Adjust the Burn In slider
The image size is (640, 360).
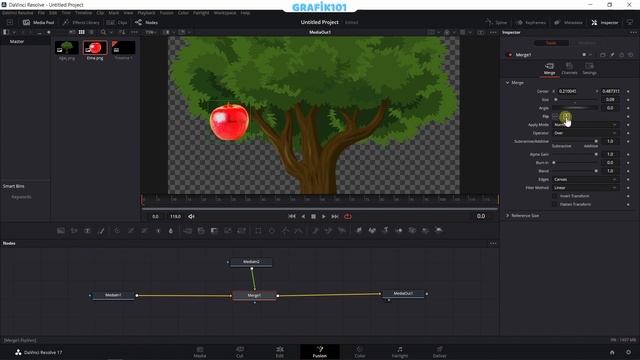[575, 162]
